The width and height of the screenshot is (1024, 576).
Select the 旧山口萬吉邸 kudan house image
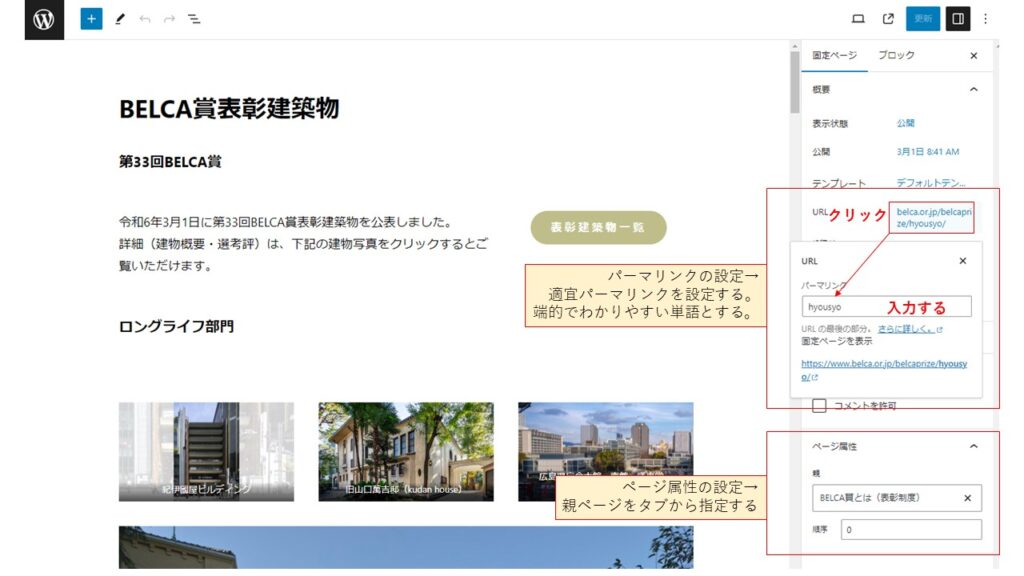pos(406,452)
